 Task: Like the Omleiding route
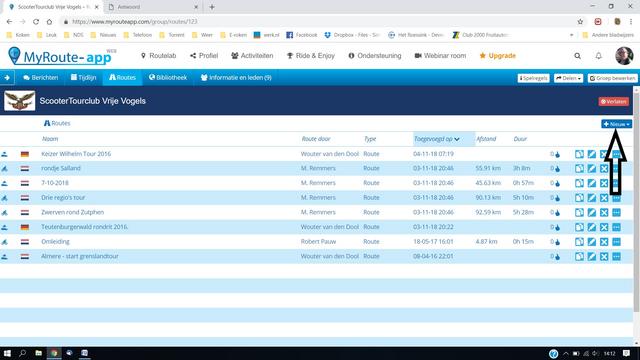[x=558, y=242]
